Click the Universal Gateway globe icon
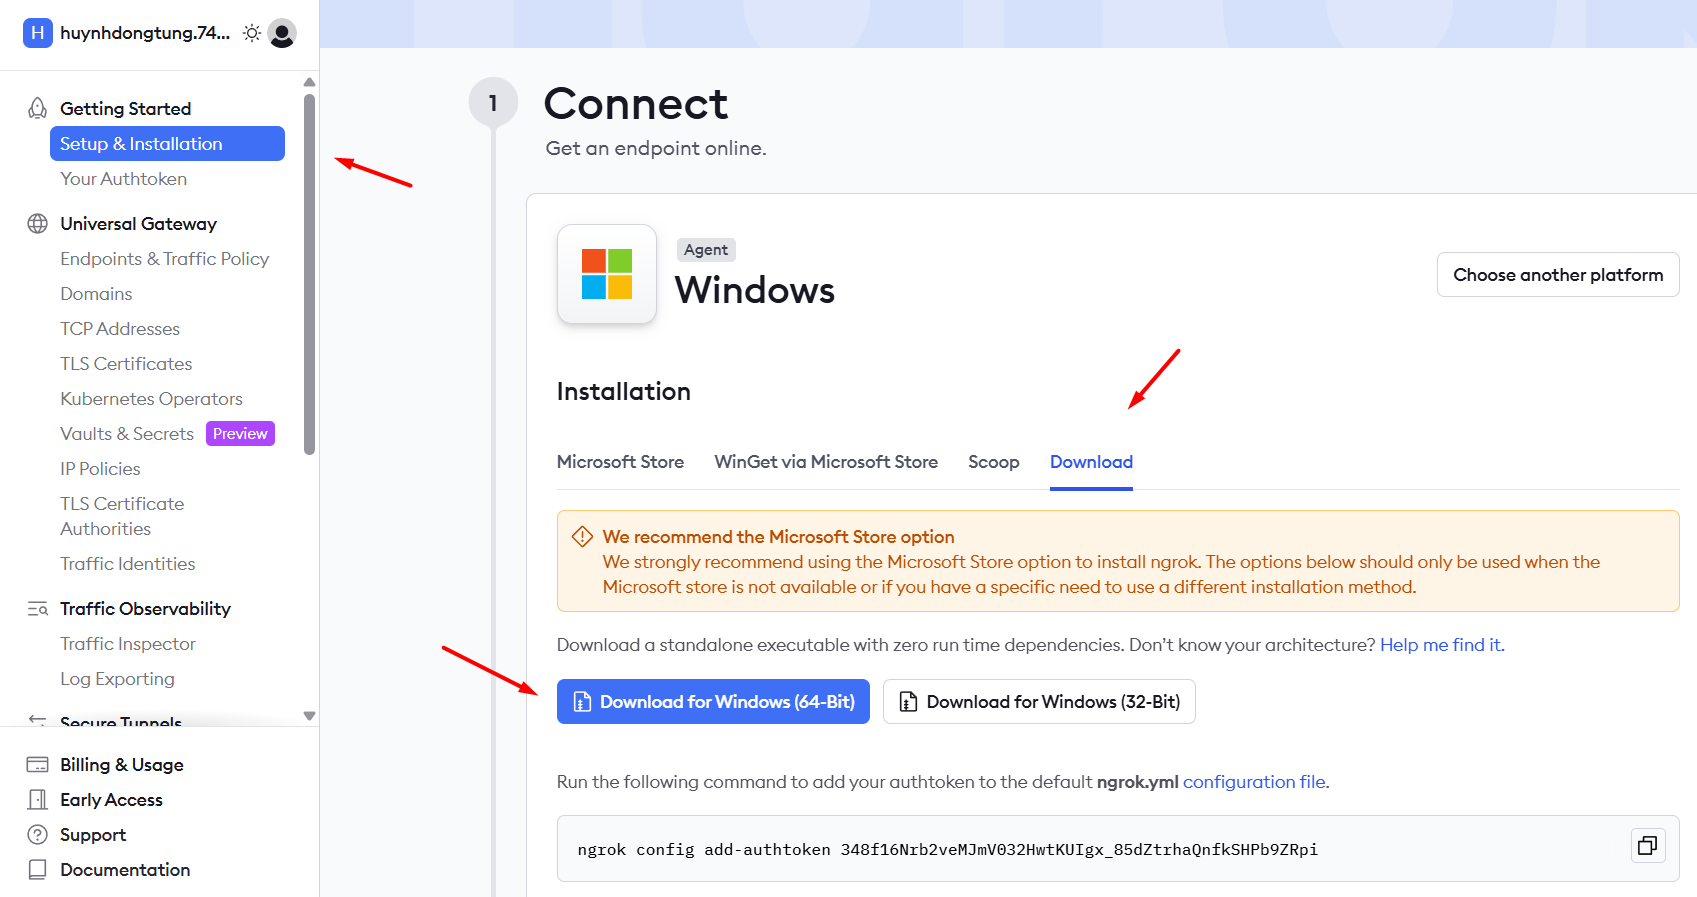 click(38, 223)
